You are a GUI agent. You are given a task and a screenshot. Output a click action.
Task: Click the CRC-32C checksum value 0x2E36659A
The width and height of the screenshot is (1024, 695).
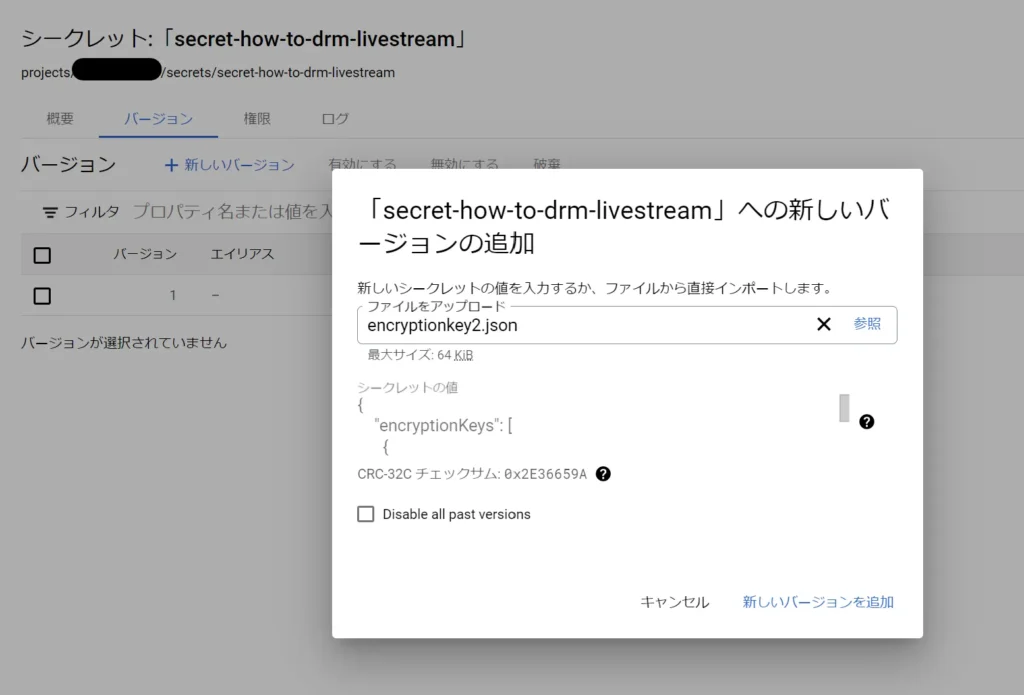pos(545,474)
